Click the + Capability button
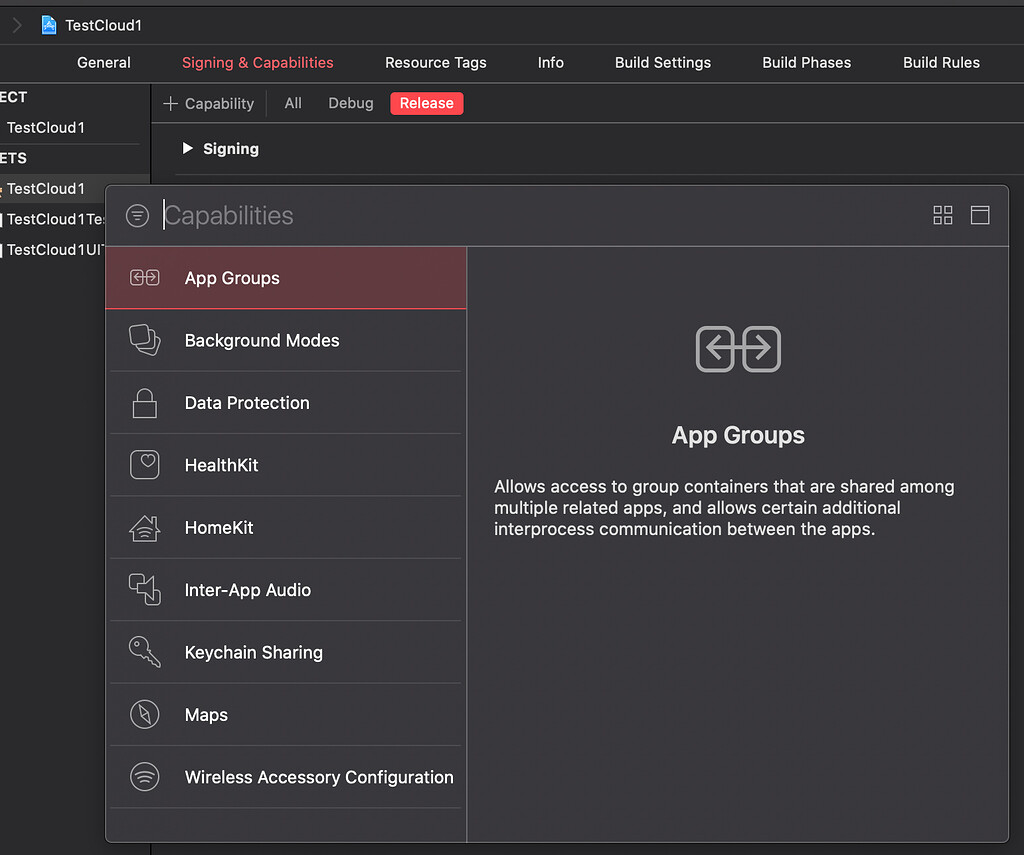The image size is (1024, 855). pyautogui.click(x=208, y=103)
